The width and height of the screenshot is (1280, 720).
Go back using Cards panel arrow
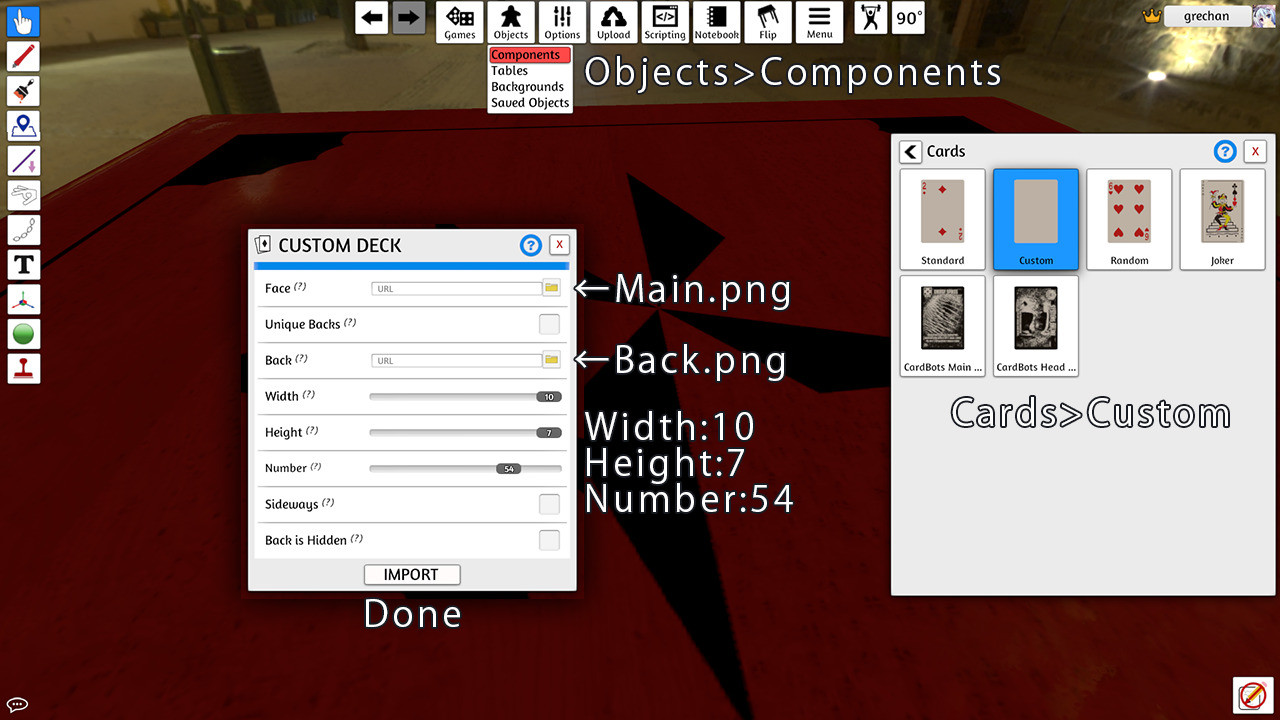pyautogui.click(x=910, y=152)
